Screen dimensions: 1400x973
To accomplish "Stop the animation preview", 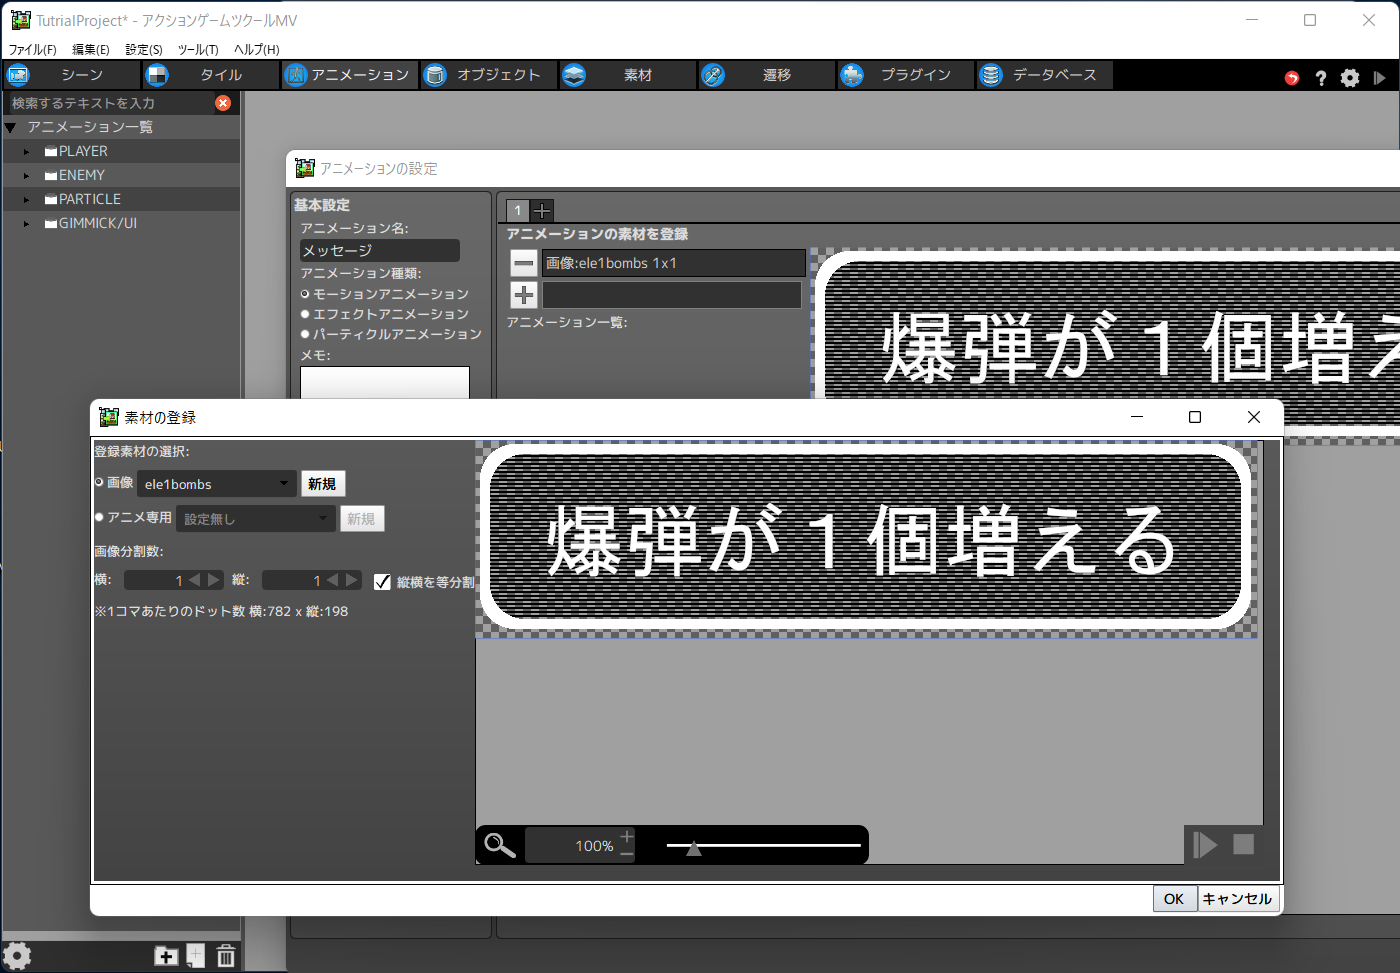I will [x=1244, y=845].
